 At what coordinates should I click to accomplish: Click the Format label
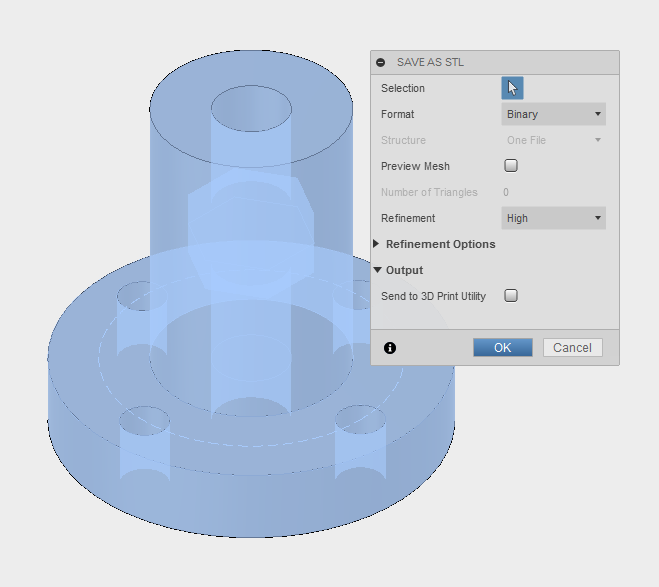398,114
